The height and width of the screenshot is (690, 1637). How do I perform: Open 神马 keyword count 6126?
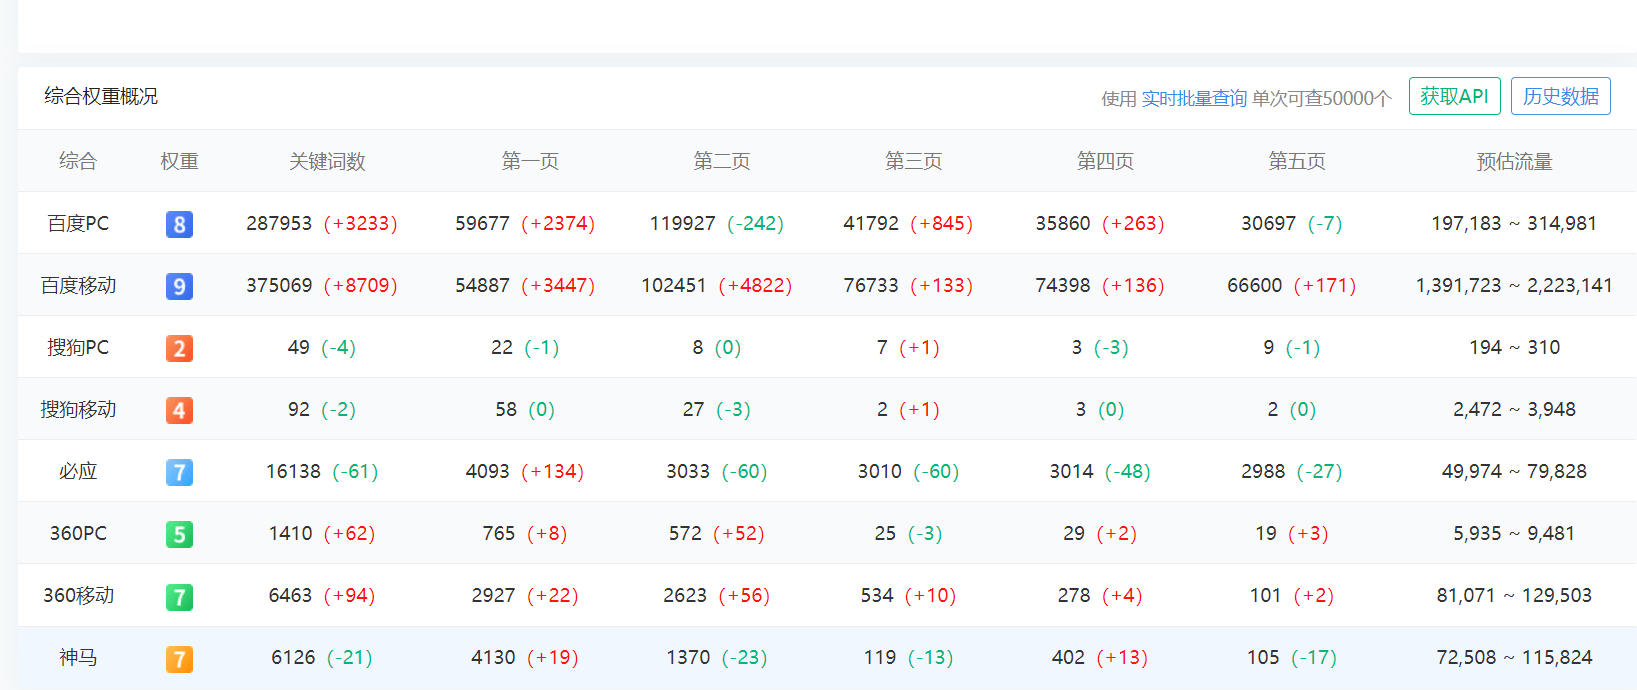pyautogui.click(x=294, y=657)
